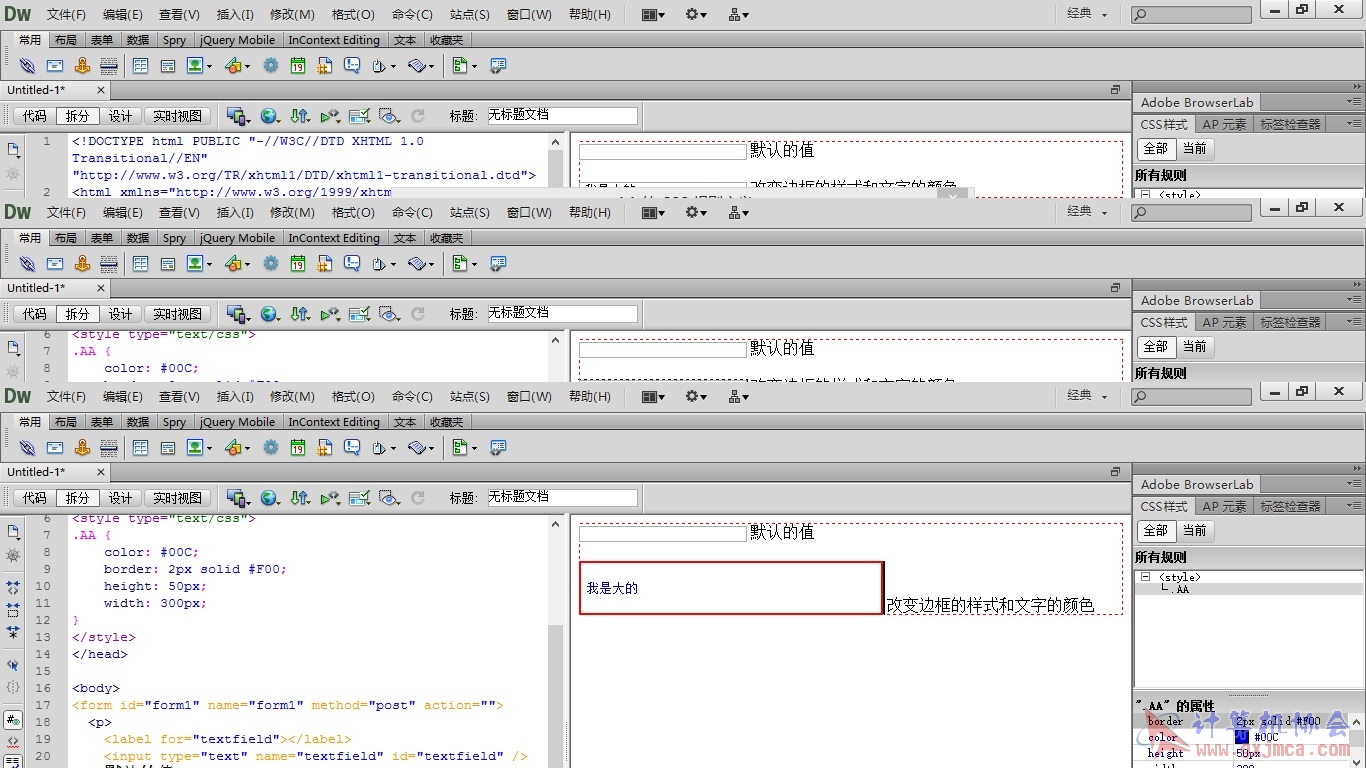Insert Named Anchor from bottom window's insert bar
Screen dimensions: 1366x768
coord(82,448)
